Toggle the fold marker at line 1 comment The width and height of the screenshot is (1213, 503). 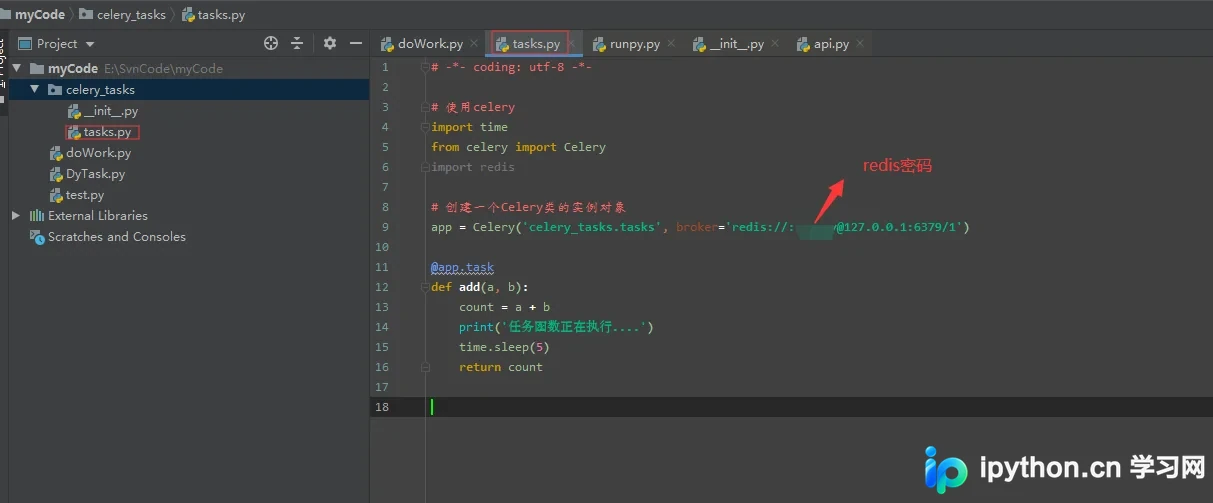[425, 67]
